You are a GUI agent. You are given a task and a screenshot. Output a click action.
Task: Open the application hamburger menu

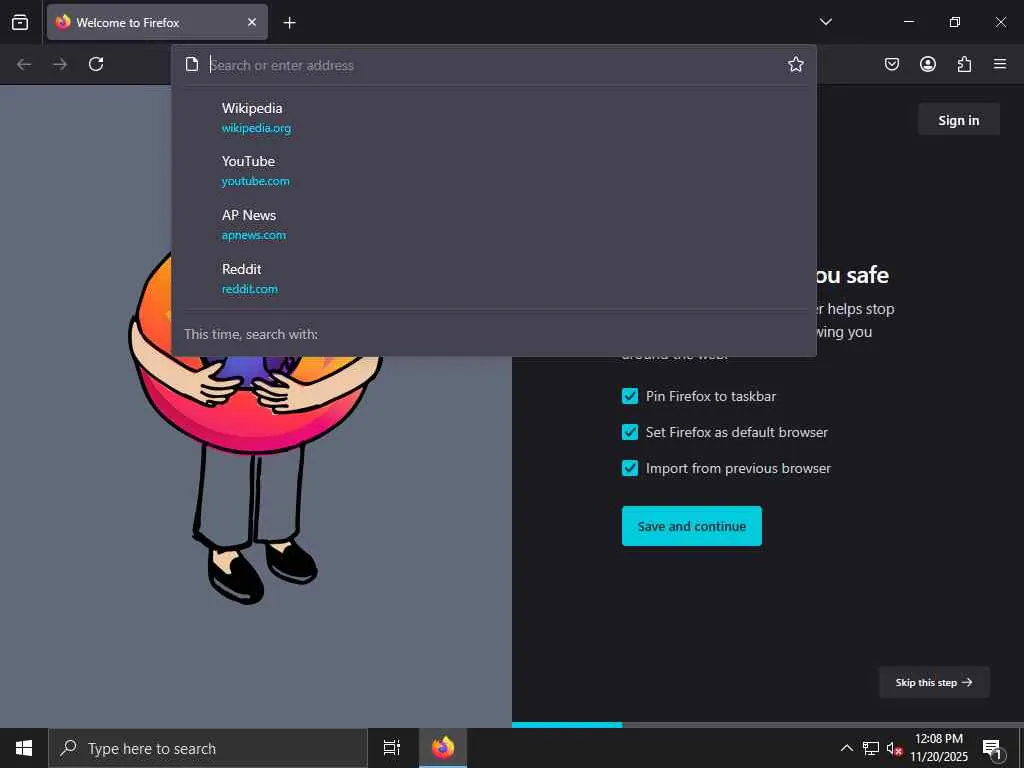1000,64
